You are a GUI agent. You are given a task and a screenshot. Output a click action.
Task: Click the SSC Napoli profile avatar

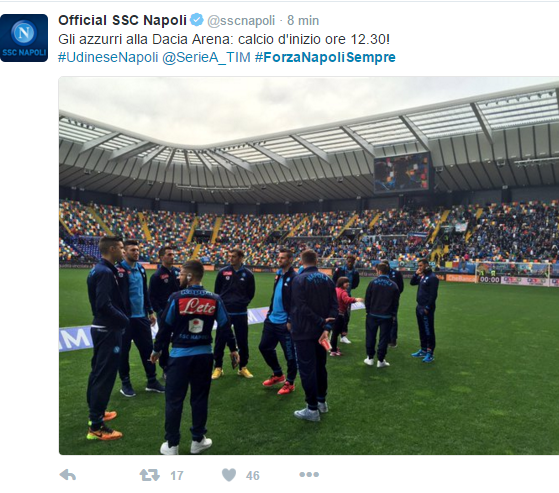[24, 38]
